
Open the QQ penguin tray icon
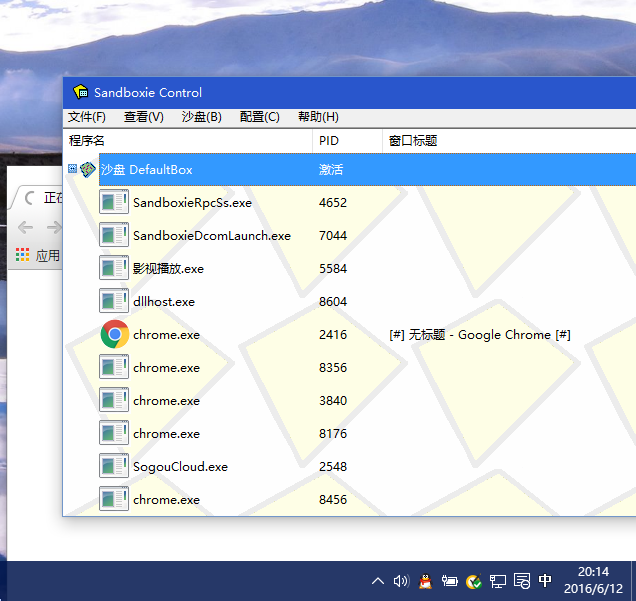[425, 581]
